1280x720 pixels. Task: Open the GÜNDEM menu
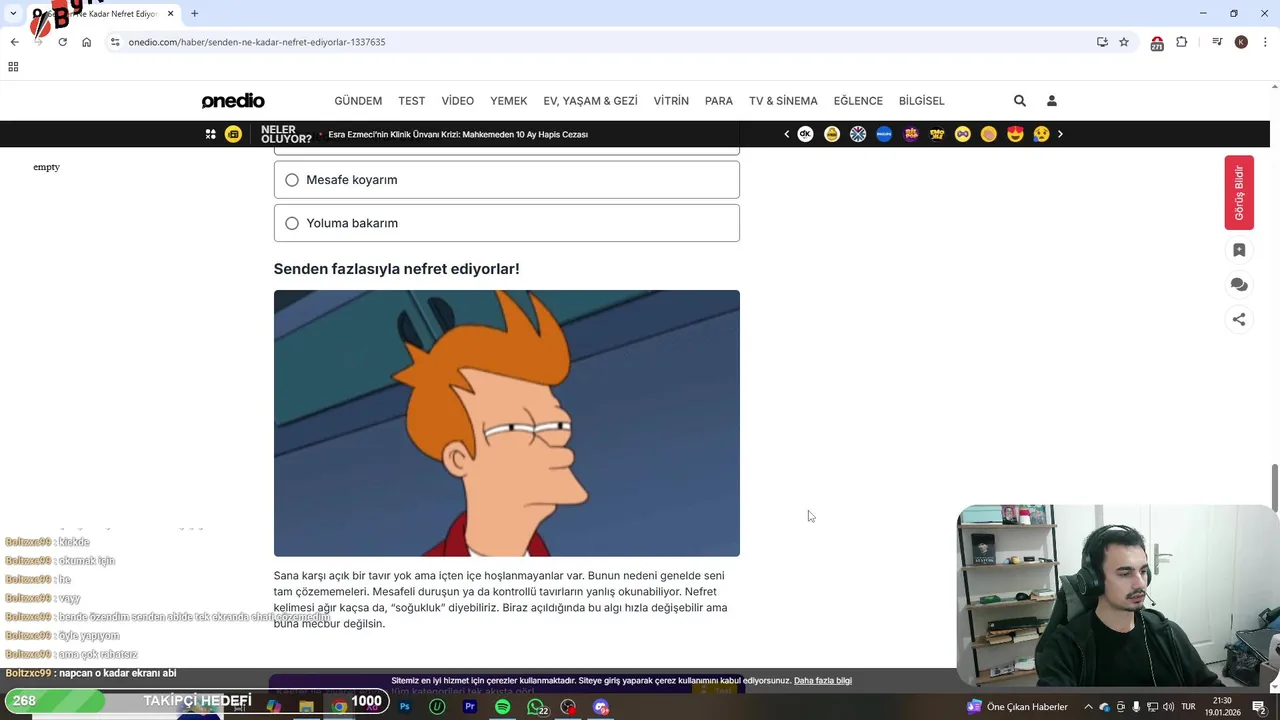point(358,101)
